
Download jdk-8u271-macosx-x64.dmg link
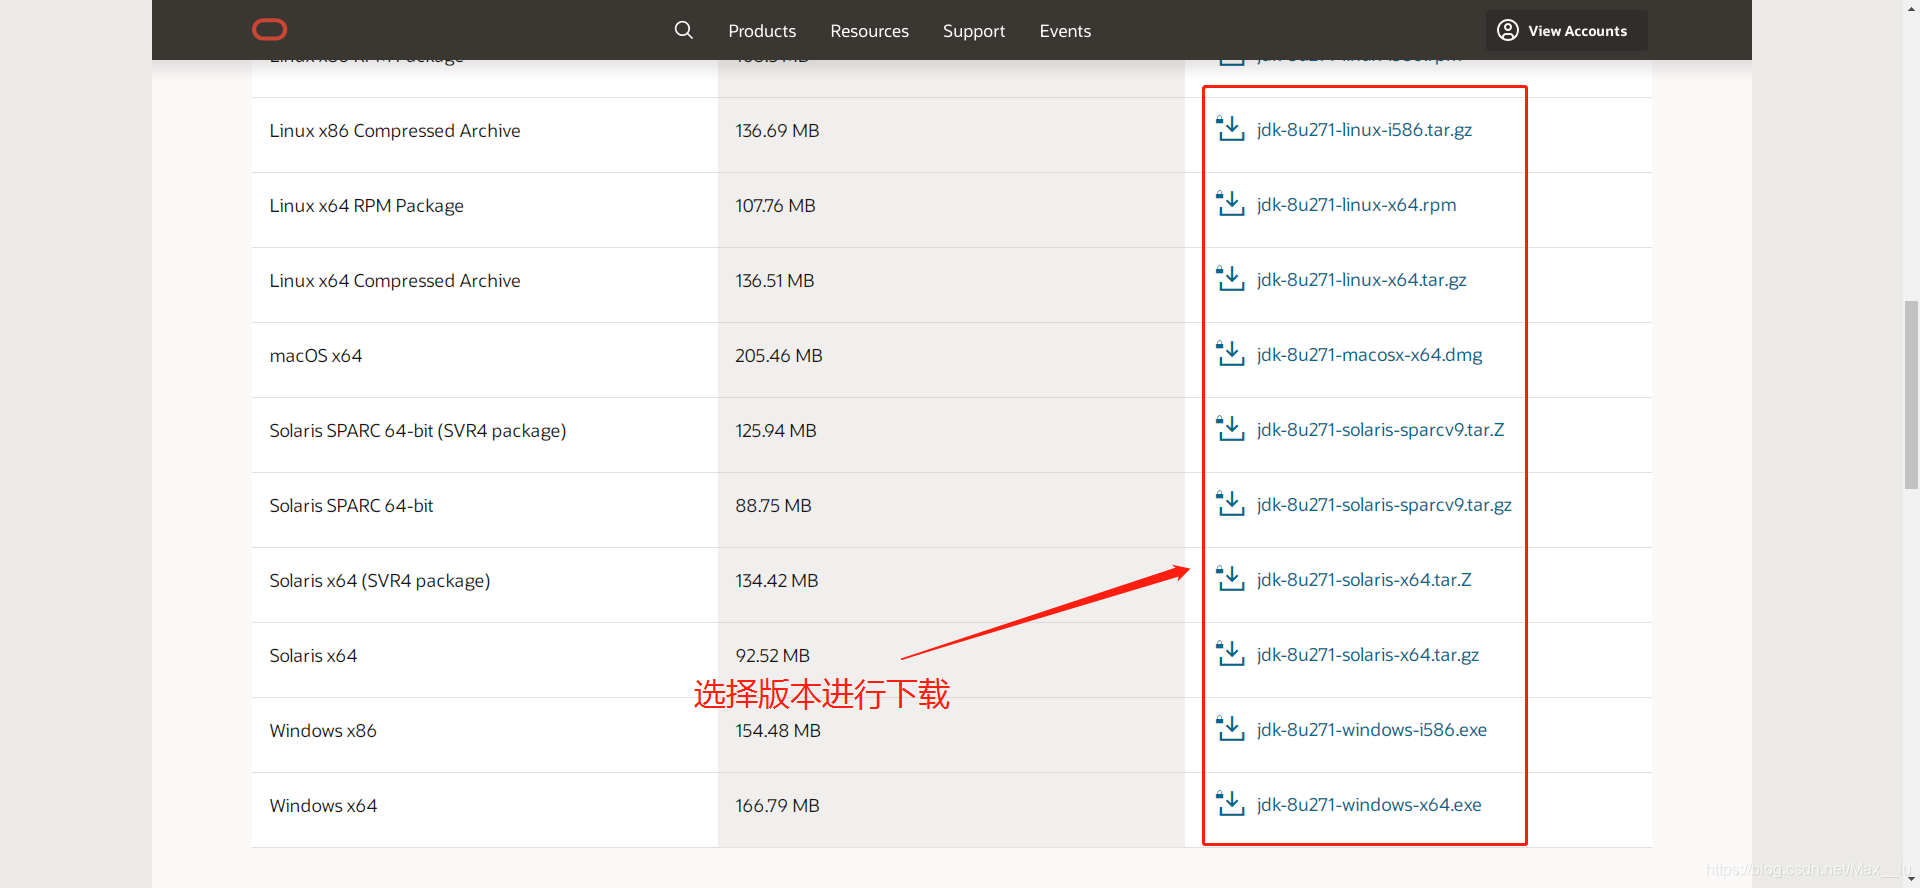[x=1369, y=355]
